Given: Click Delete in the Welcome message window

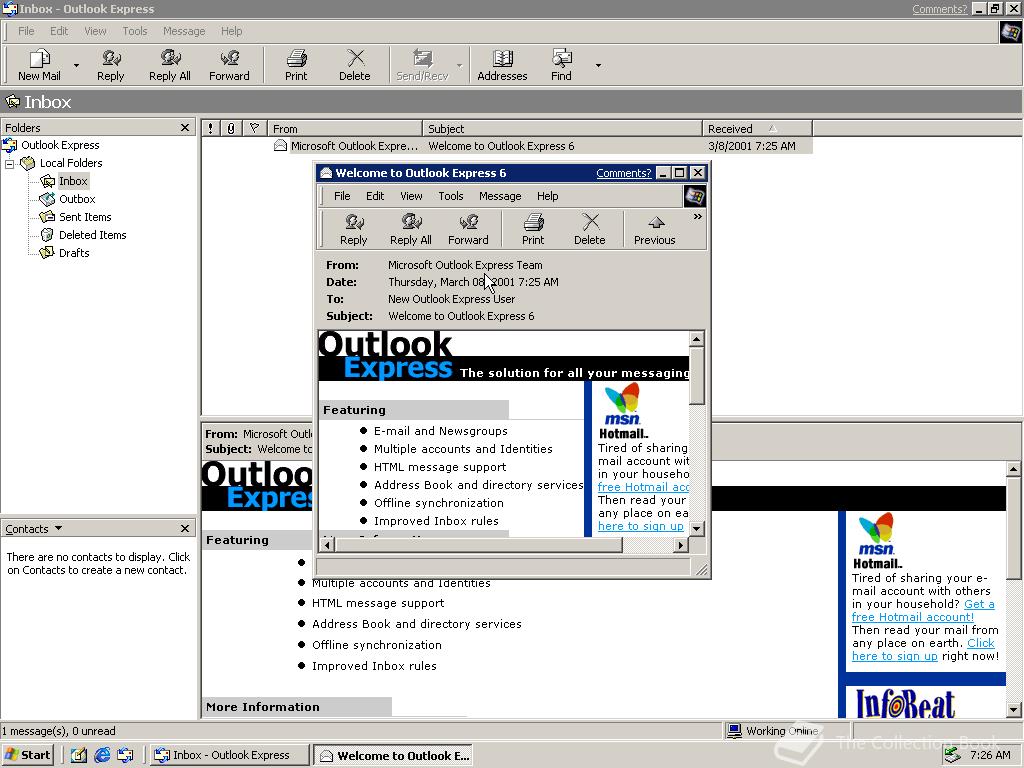Looking at the screenshot, I should click(590, 229).
